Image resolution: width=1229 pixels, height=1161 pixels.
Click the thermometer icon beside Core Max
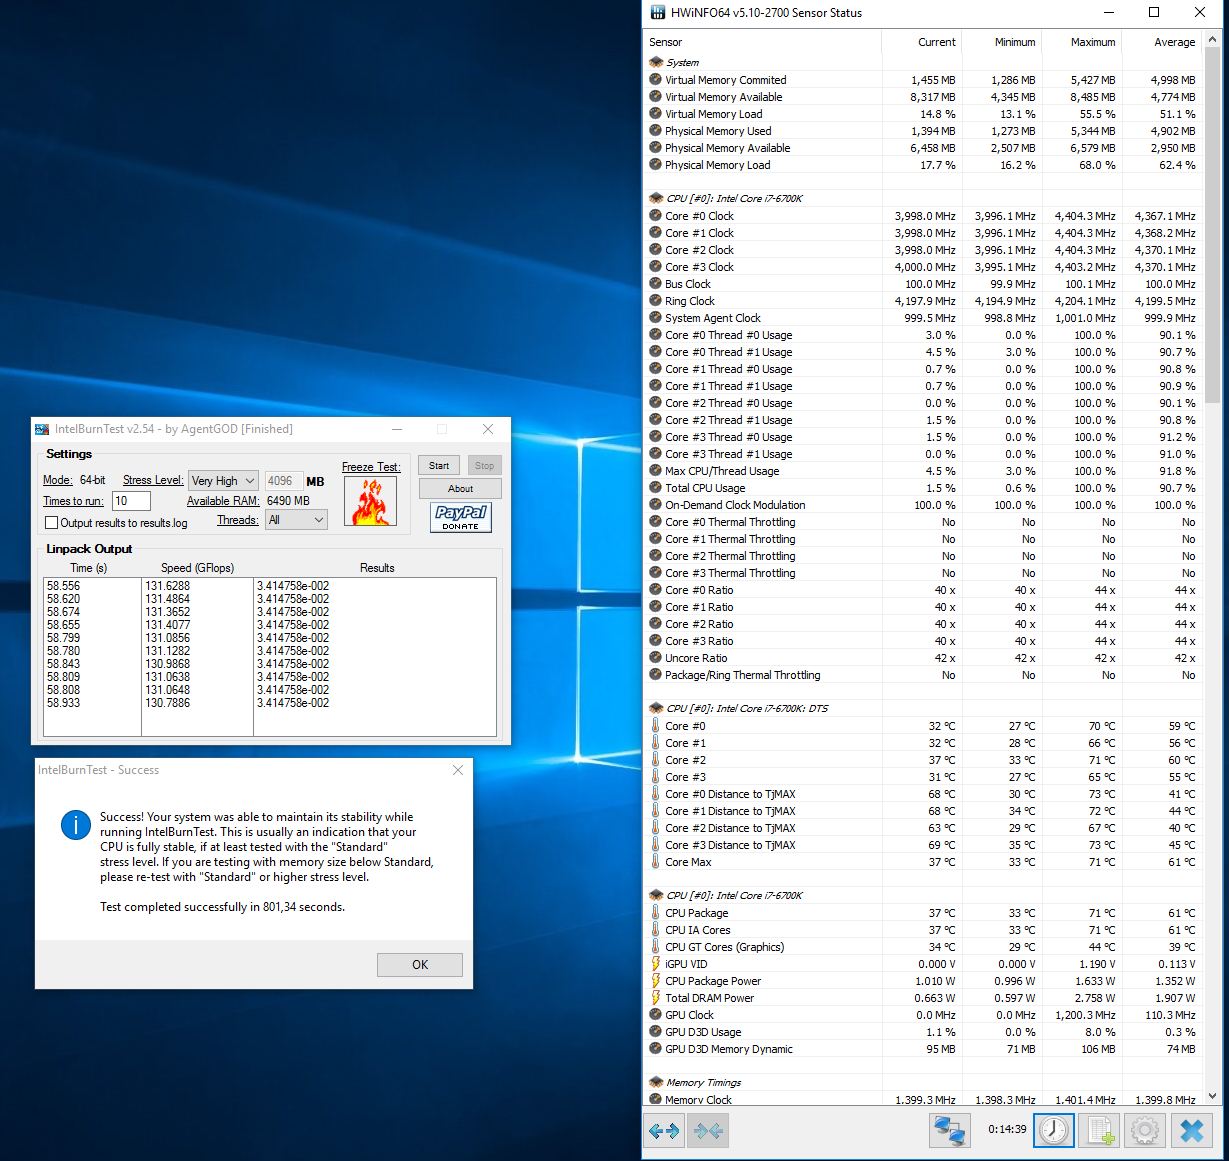[x=656, y=862]
